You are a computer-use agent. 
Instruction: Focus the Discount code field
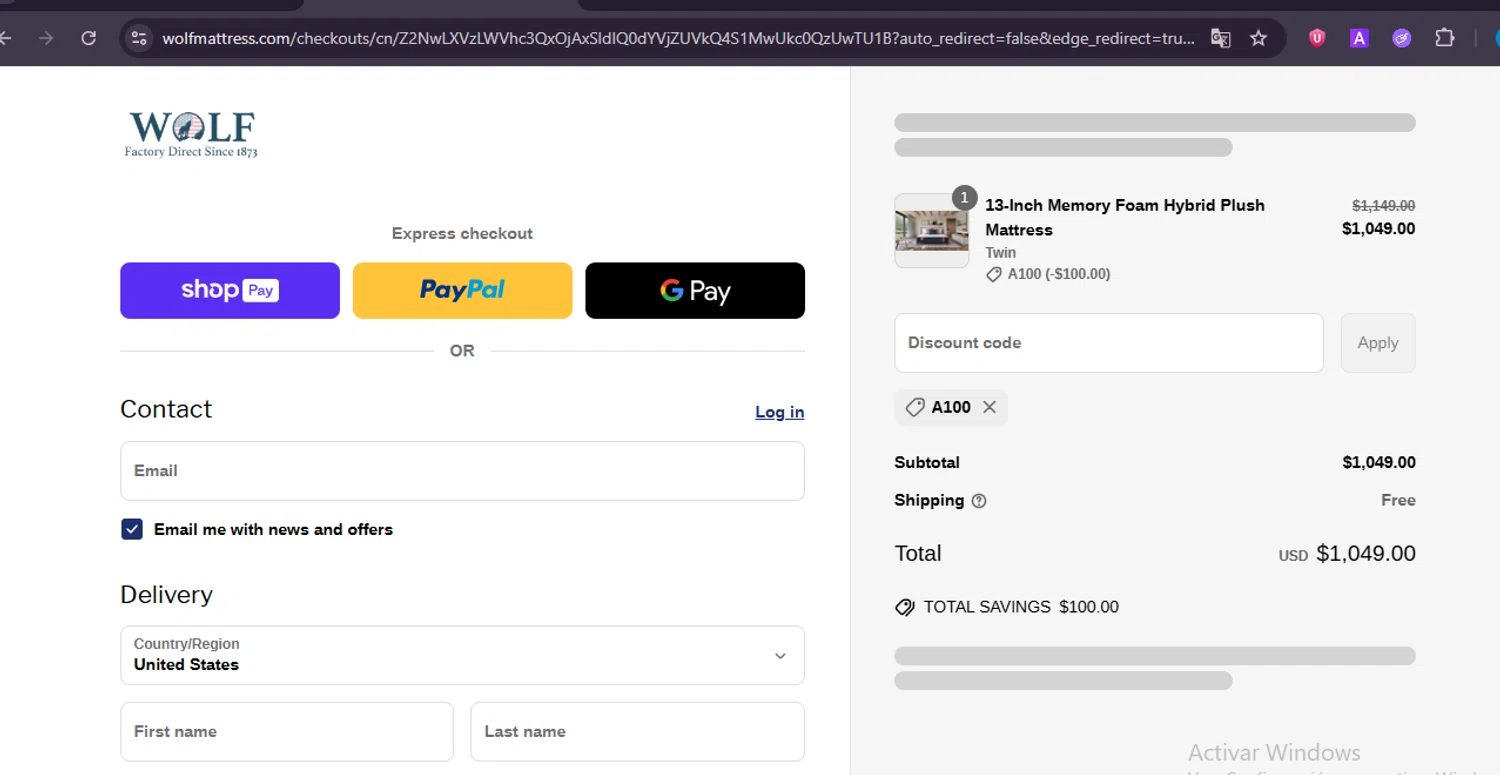[1109, 343]
